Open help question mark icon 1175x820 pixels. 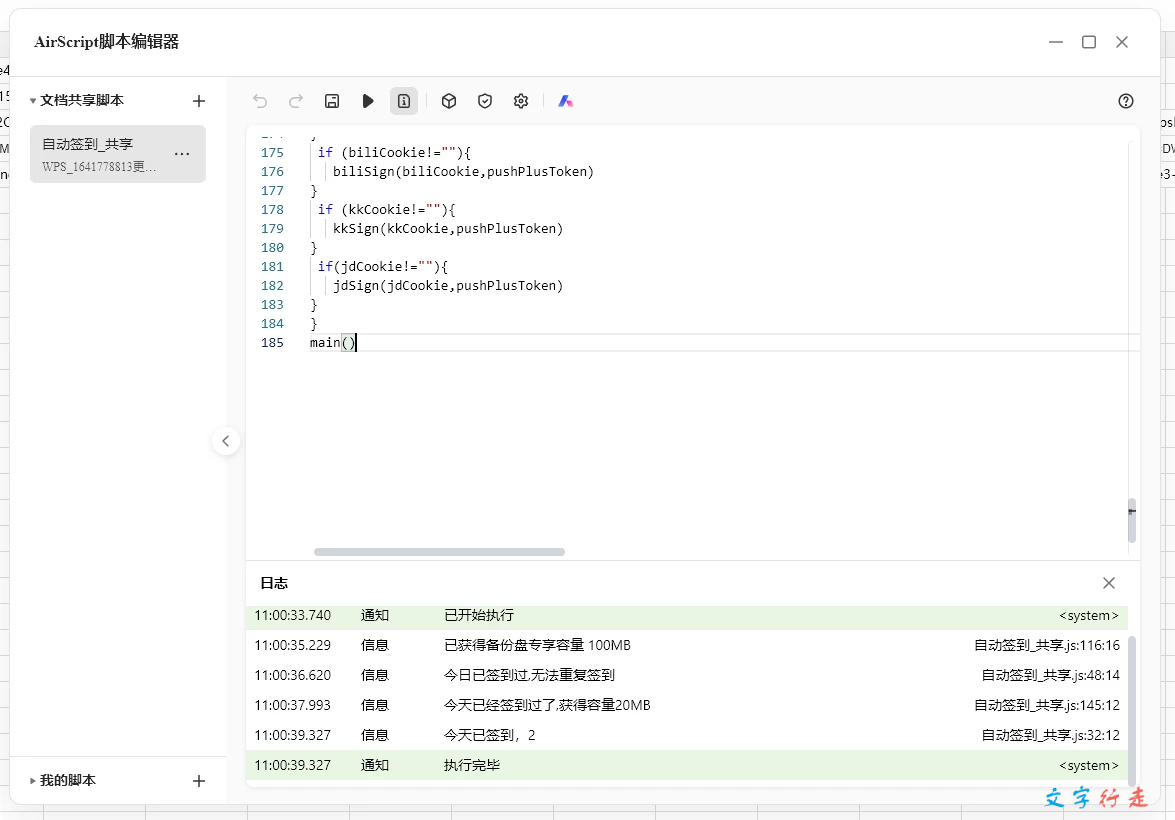[1126, 101]
